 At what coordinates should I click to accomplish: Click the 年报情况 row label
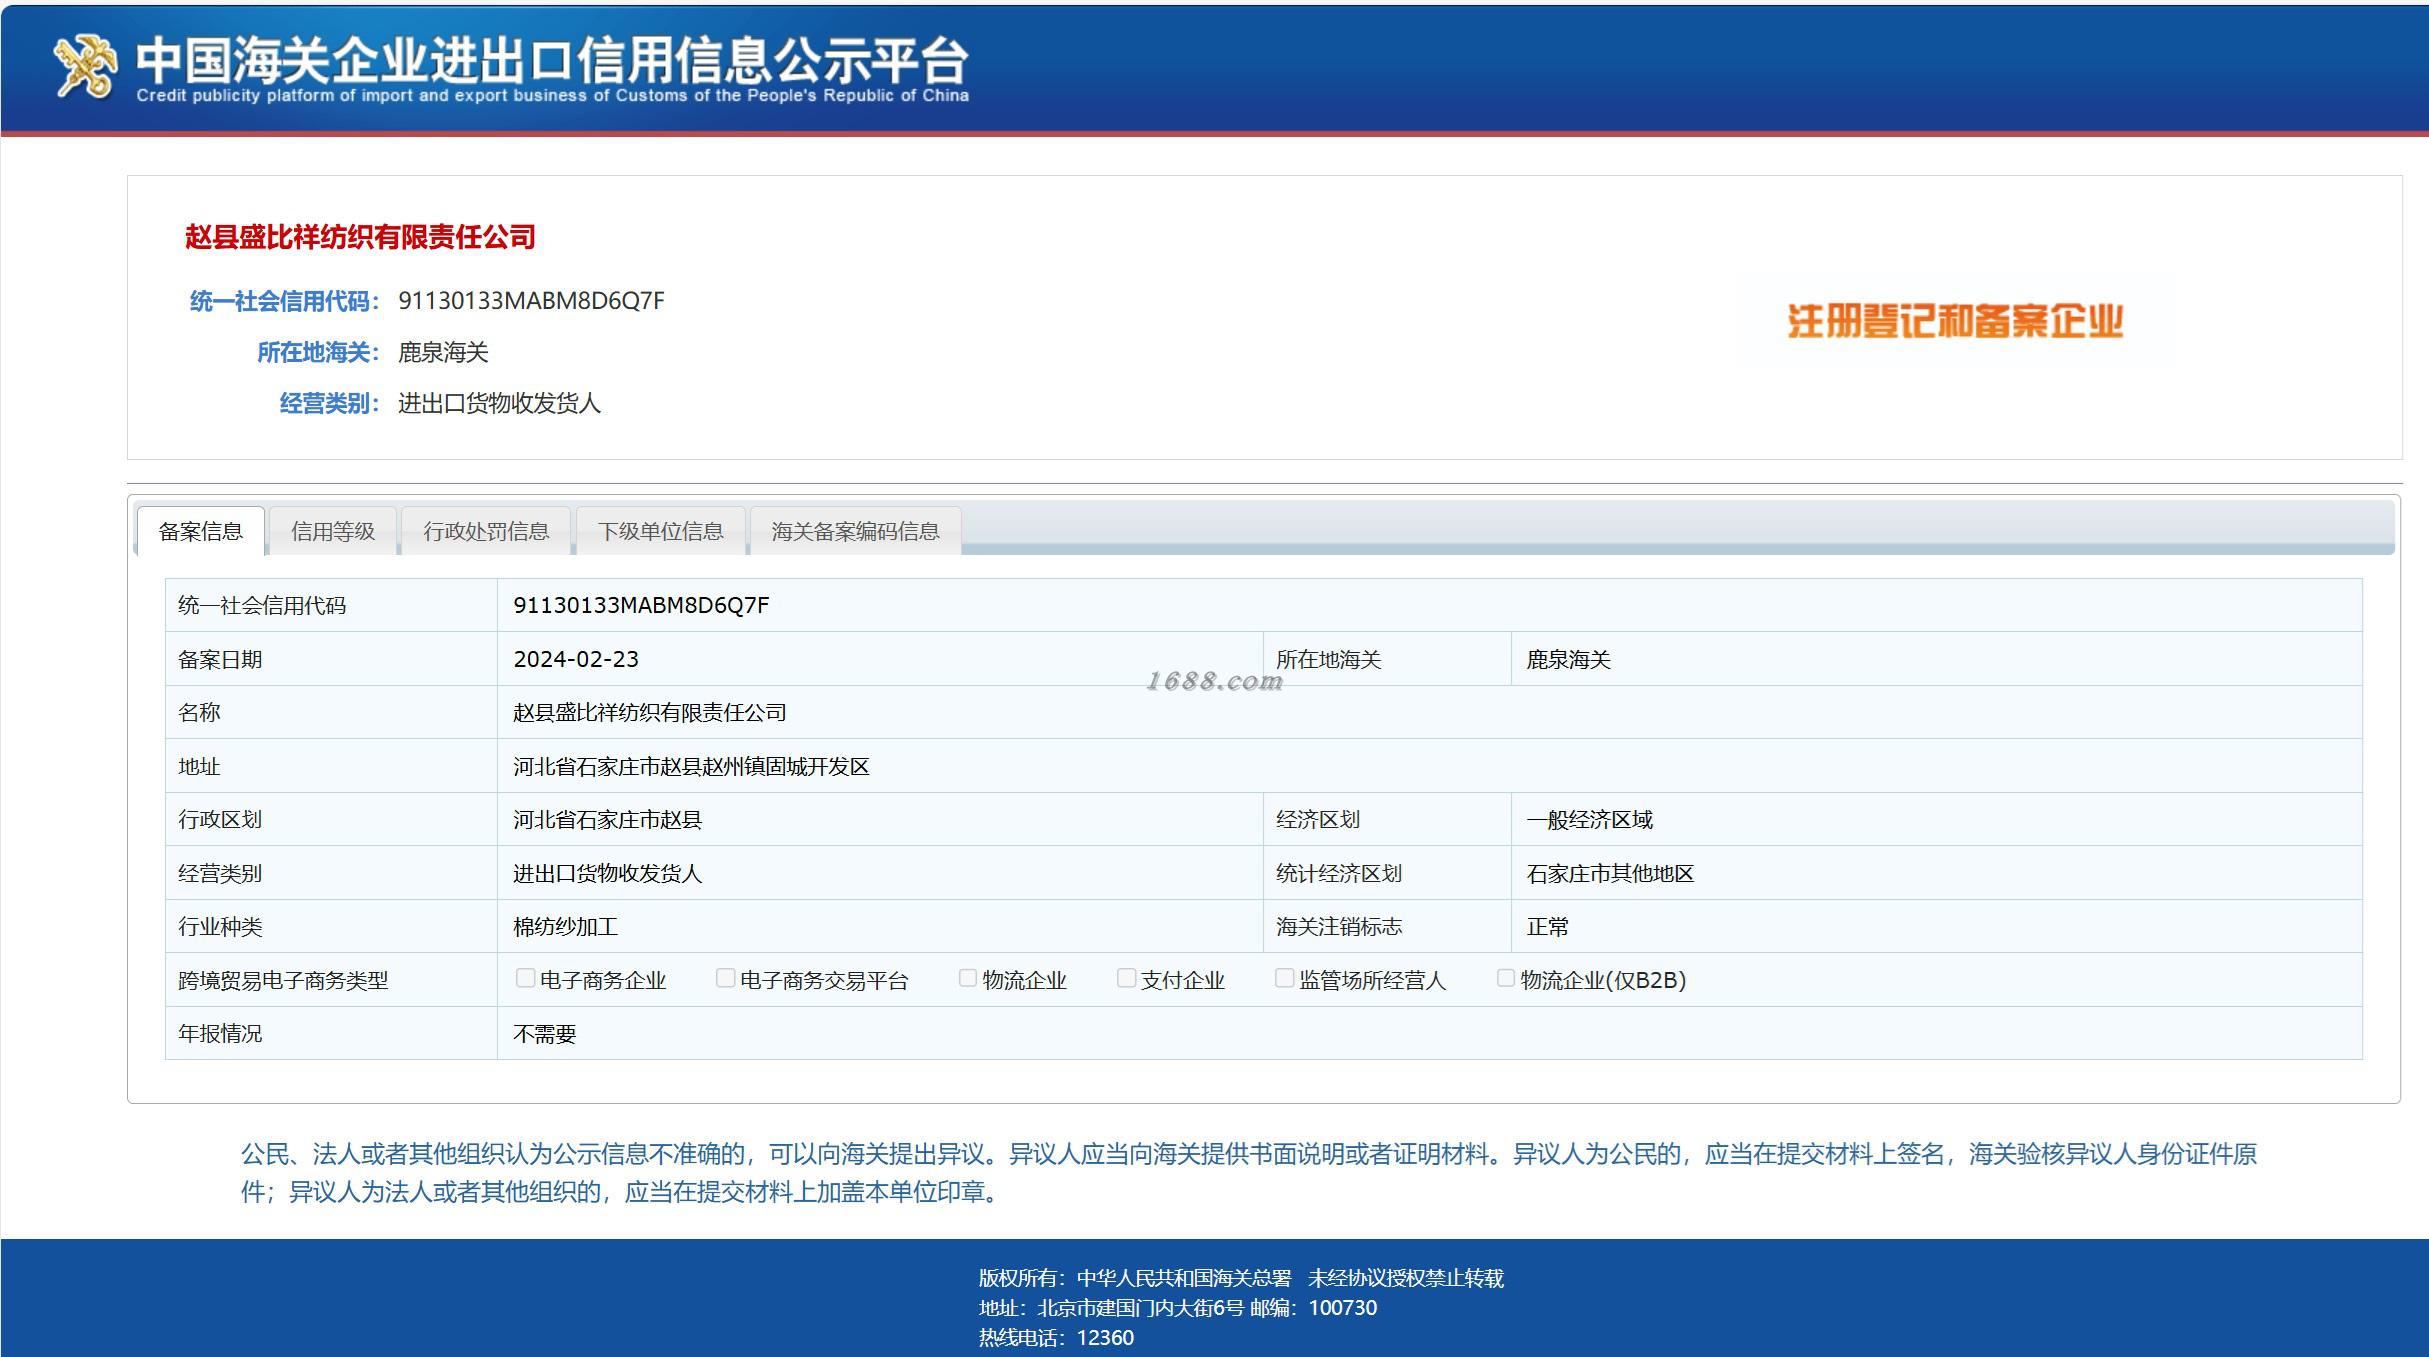pyautogui.click(x=220, y=1033)
